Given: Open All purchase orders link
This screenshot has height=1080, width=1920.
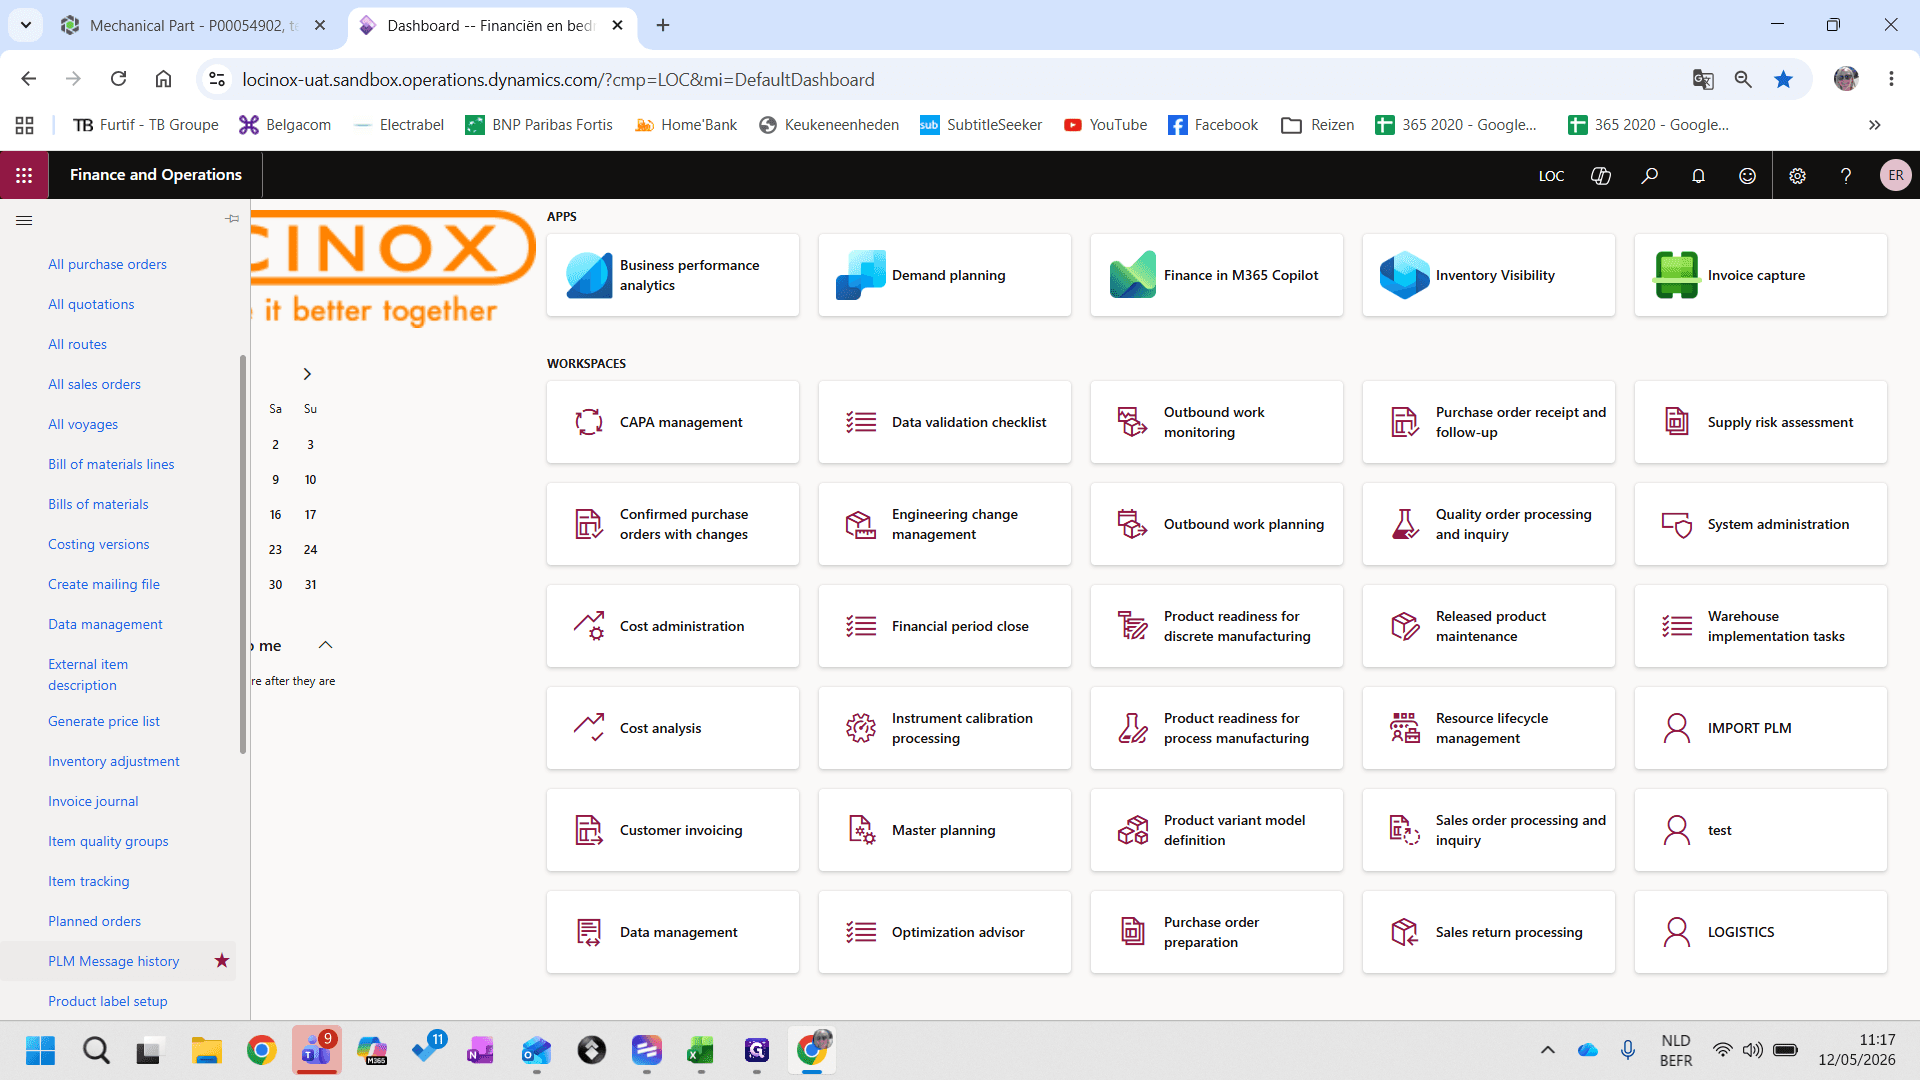Looking at the screenshot, I should (107, 264).
